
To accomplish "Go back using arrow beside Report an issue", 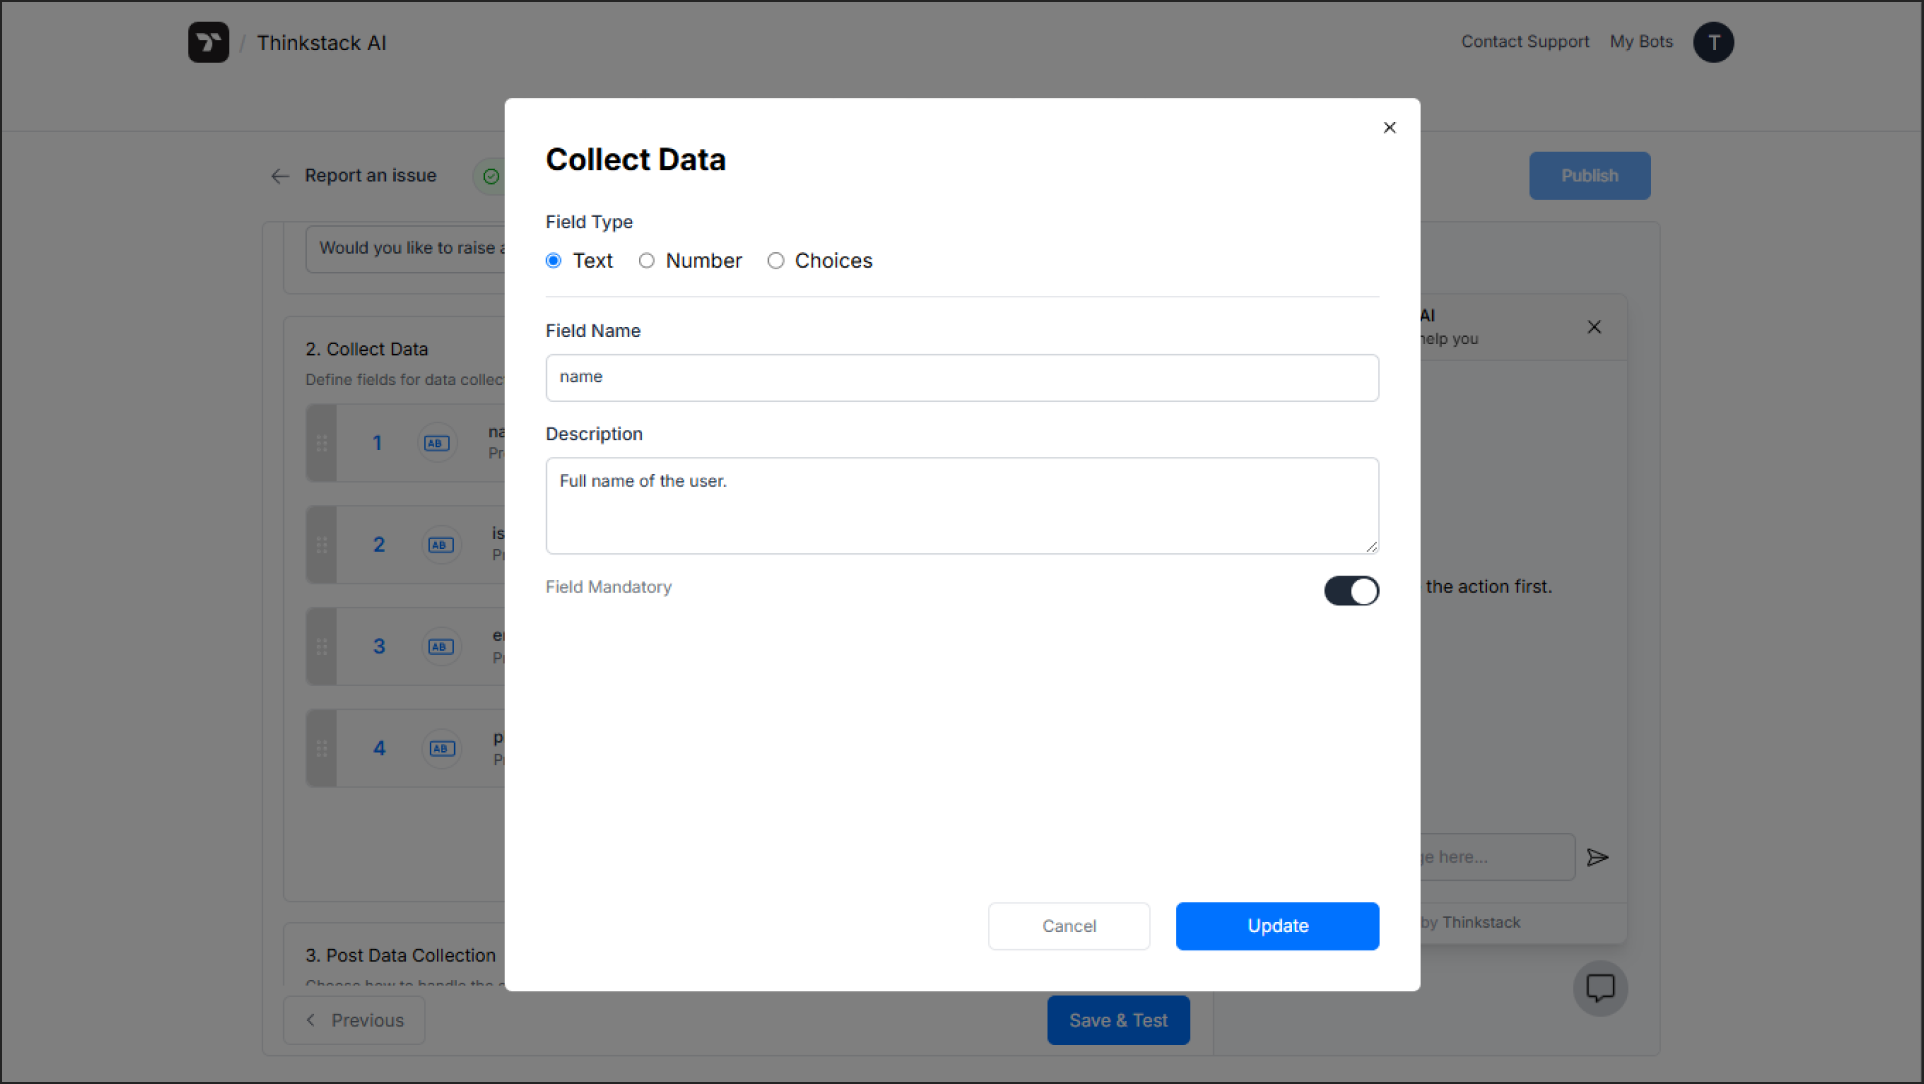I will pos(280,176).
